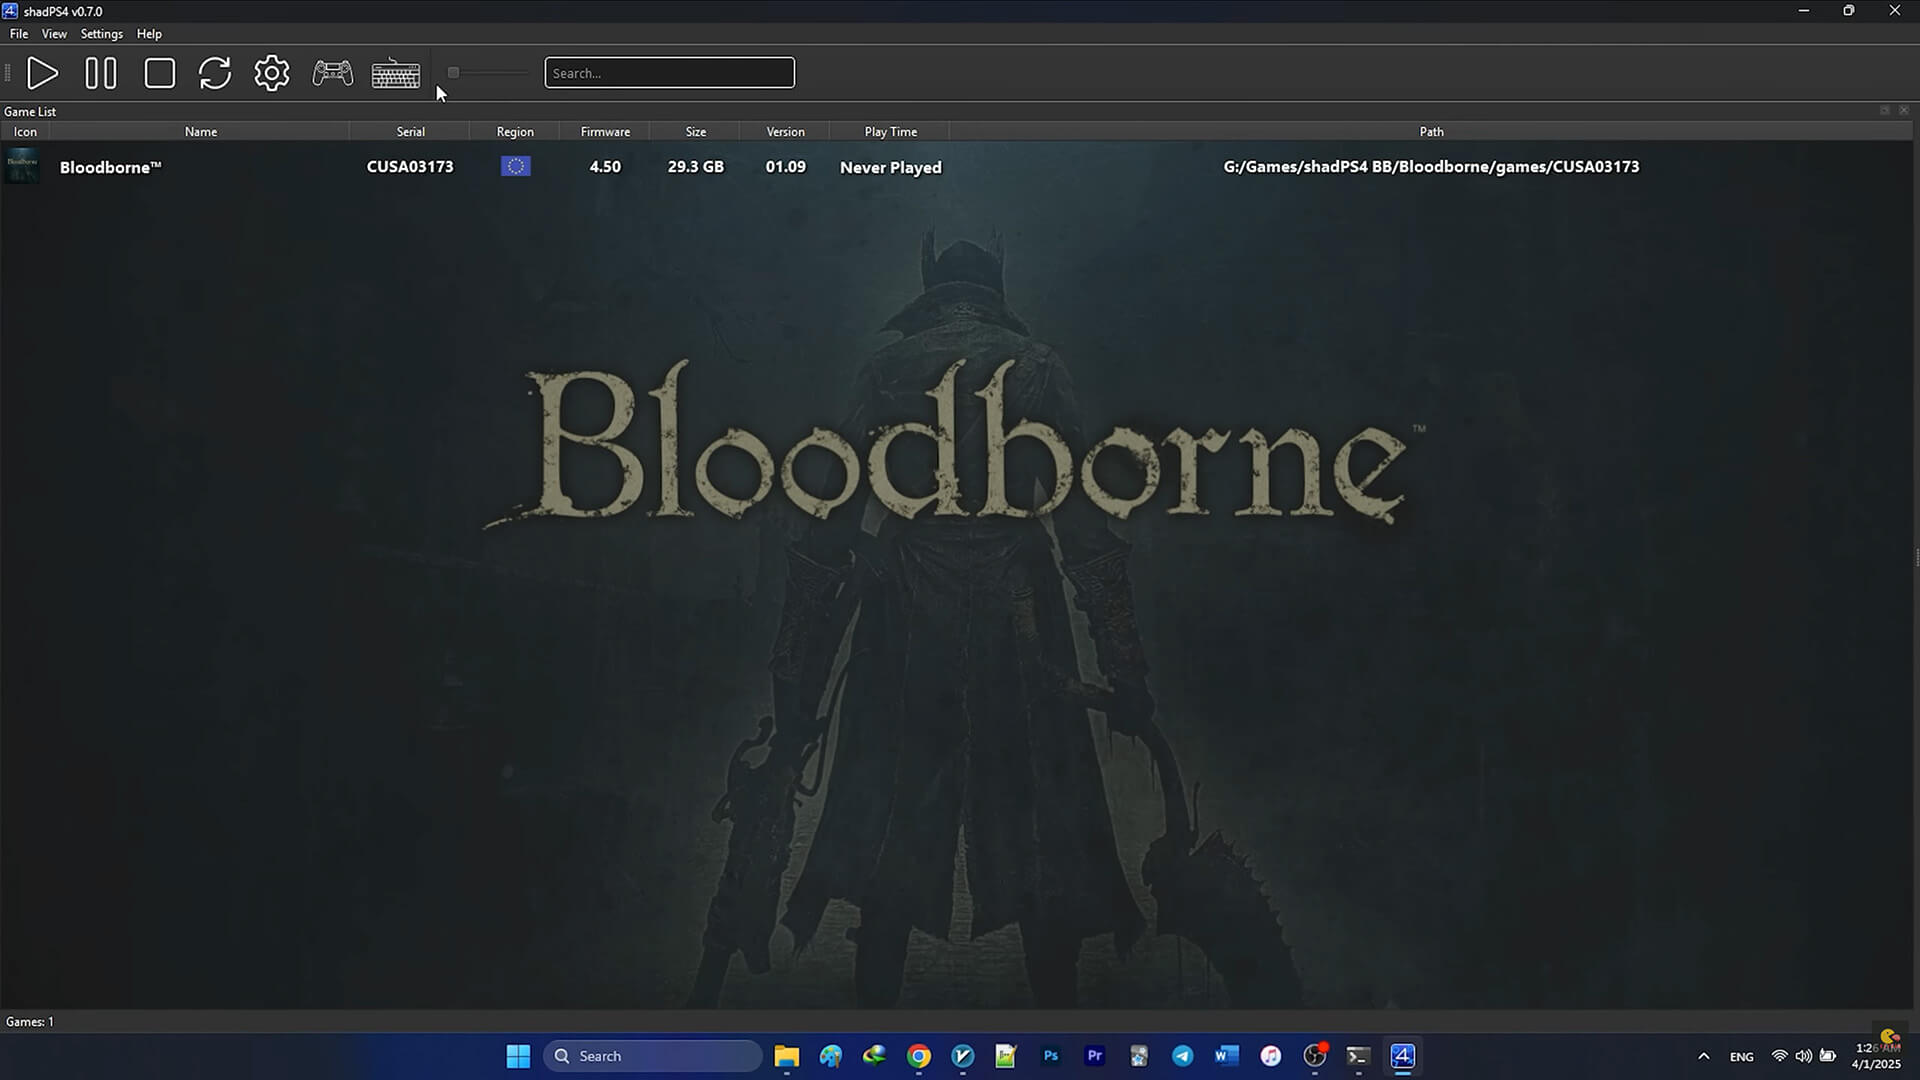The image size is (1920, 1080).
Task: Adjust the icon size slider
Action: [x=454, y=73]
